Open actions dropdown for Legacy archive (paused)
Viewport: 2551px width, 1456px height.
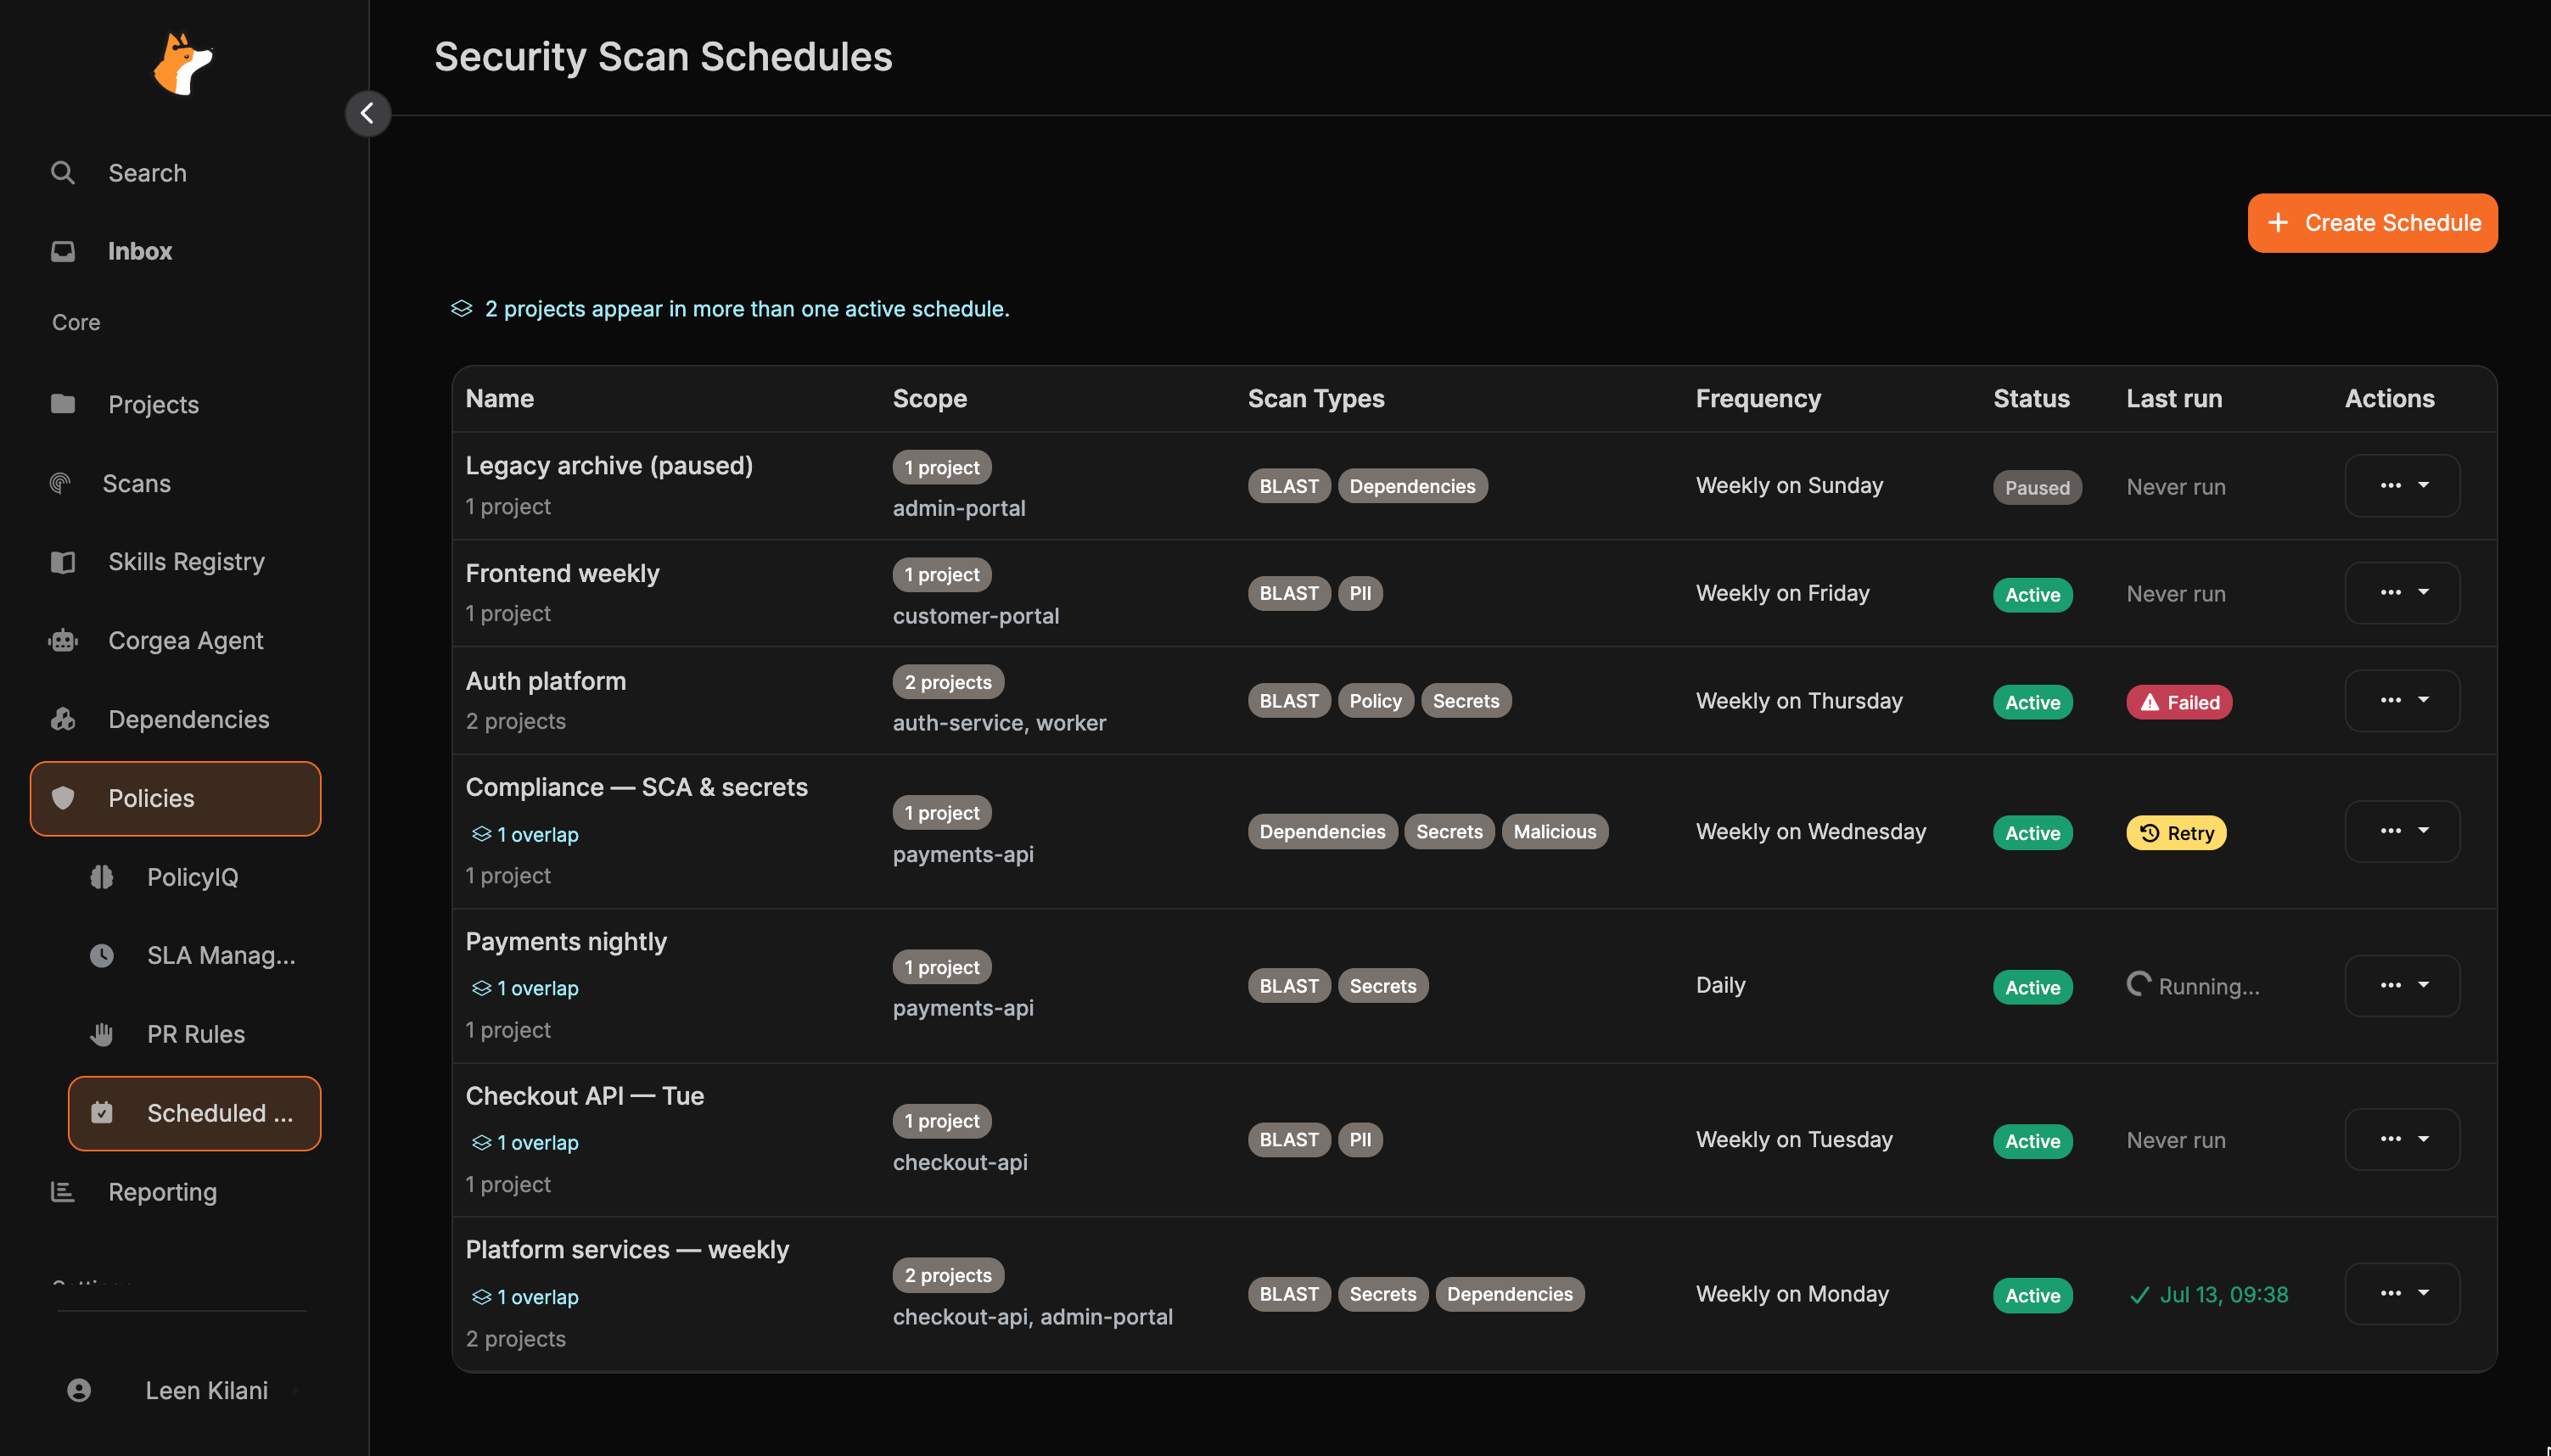(x=2402, y=486)
